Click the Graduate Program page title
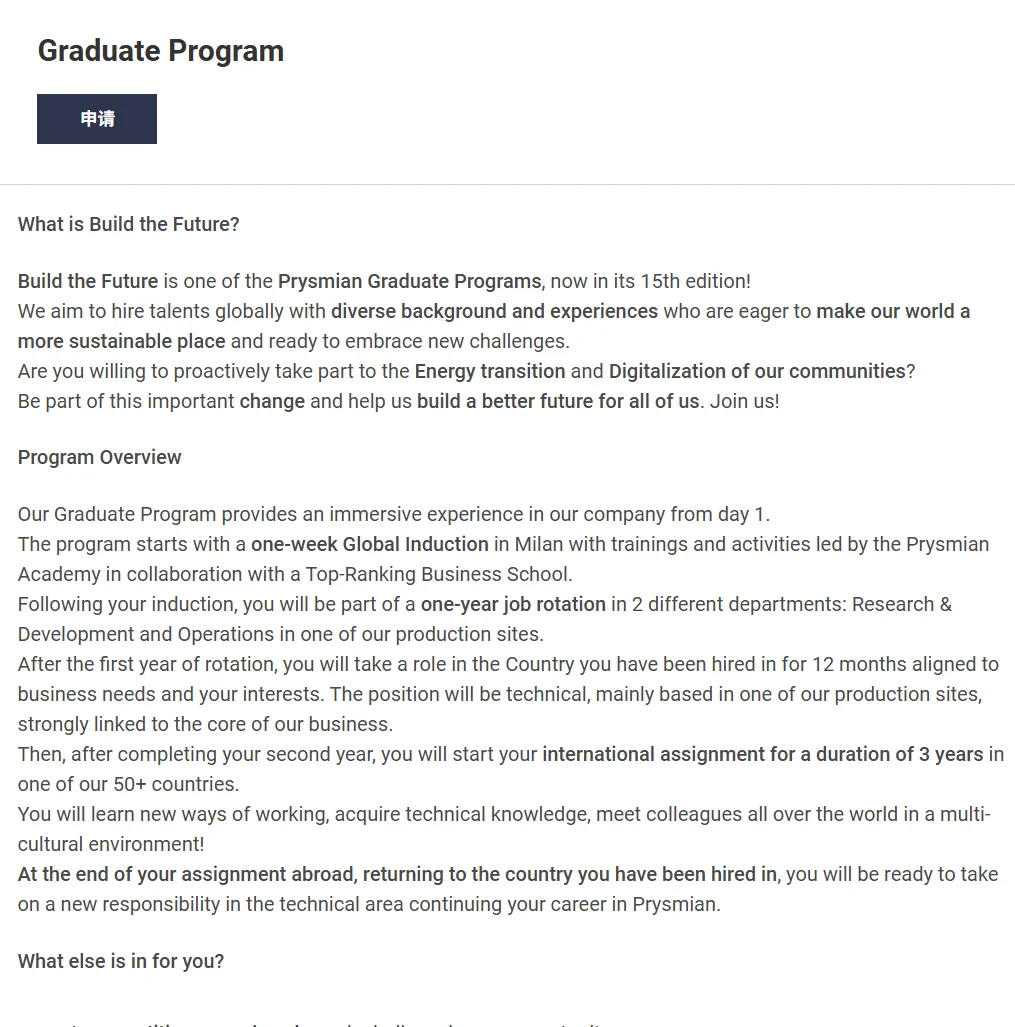Screen dimensions: 1015x1027 [161, 51]
